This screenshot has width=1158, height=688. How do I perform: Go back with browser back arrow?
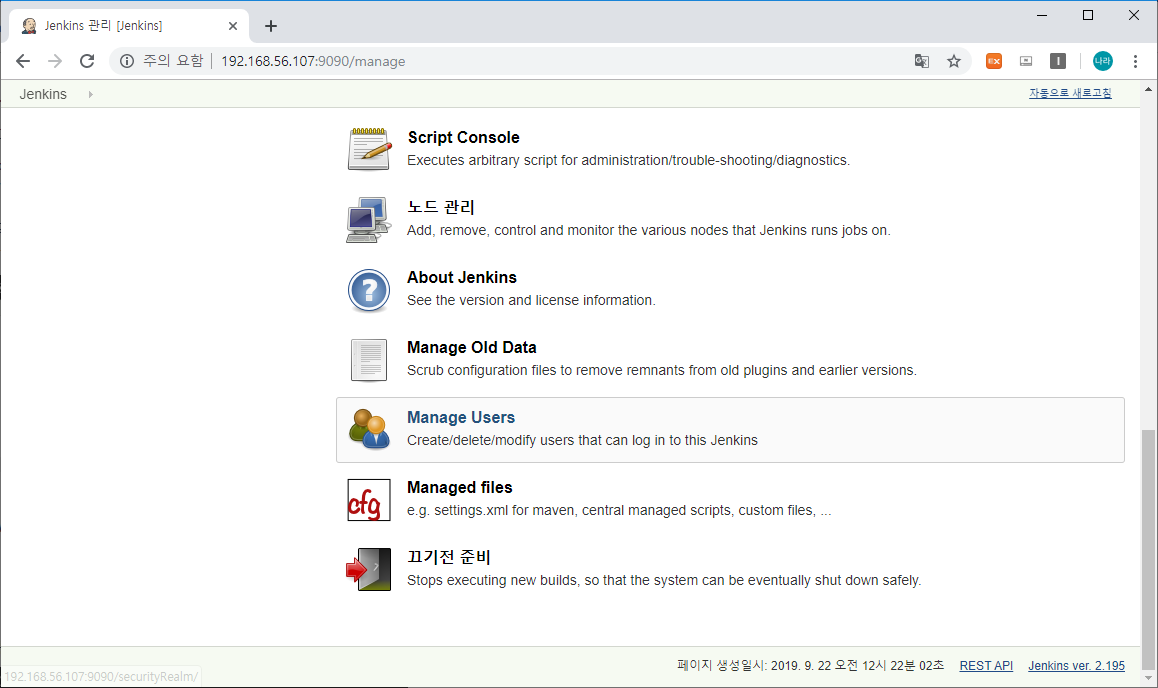[x=23, y=61]
